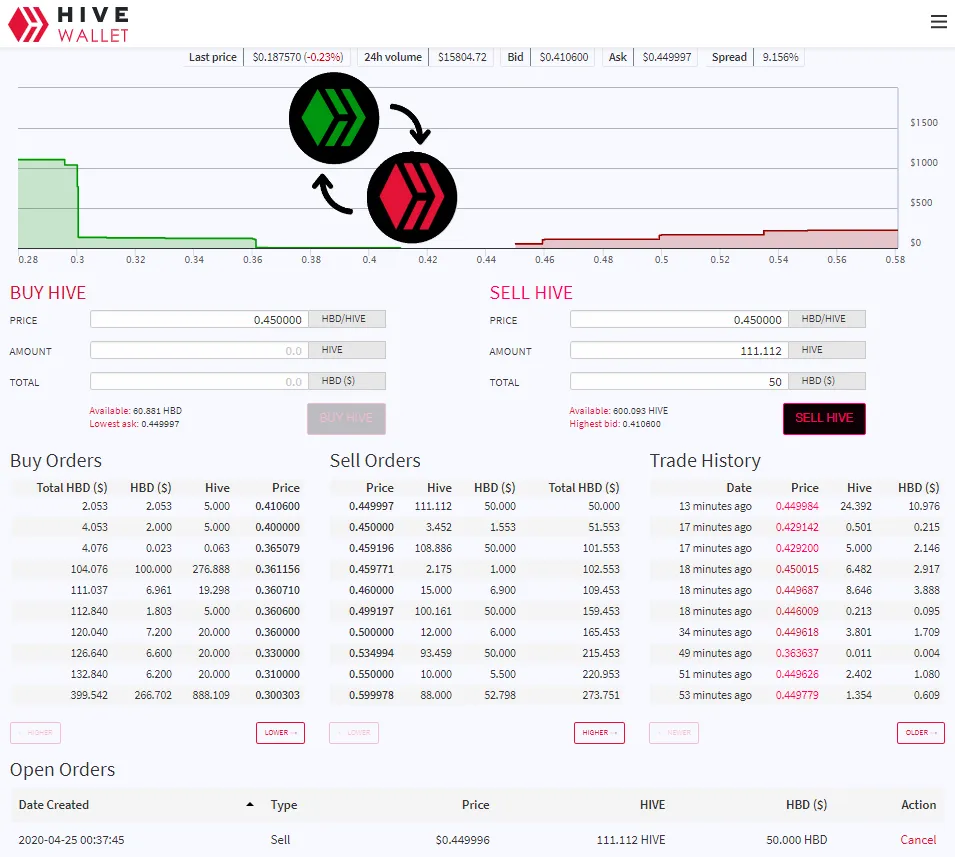Click the Buy Hive amount field
955x857 pixels.
(199, 350)
